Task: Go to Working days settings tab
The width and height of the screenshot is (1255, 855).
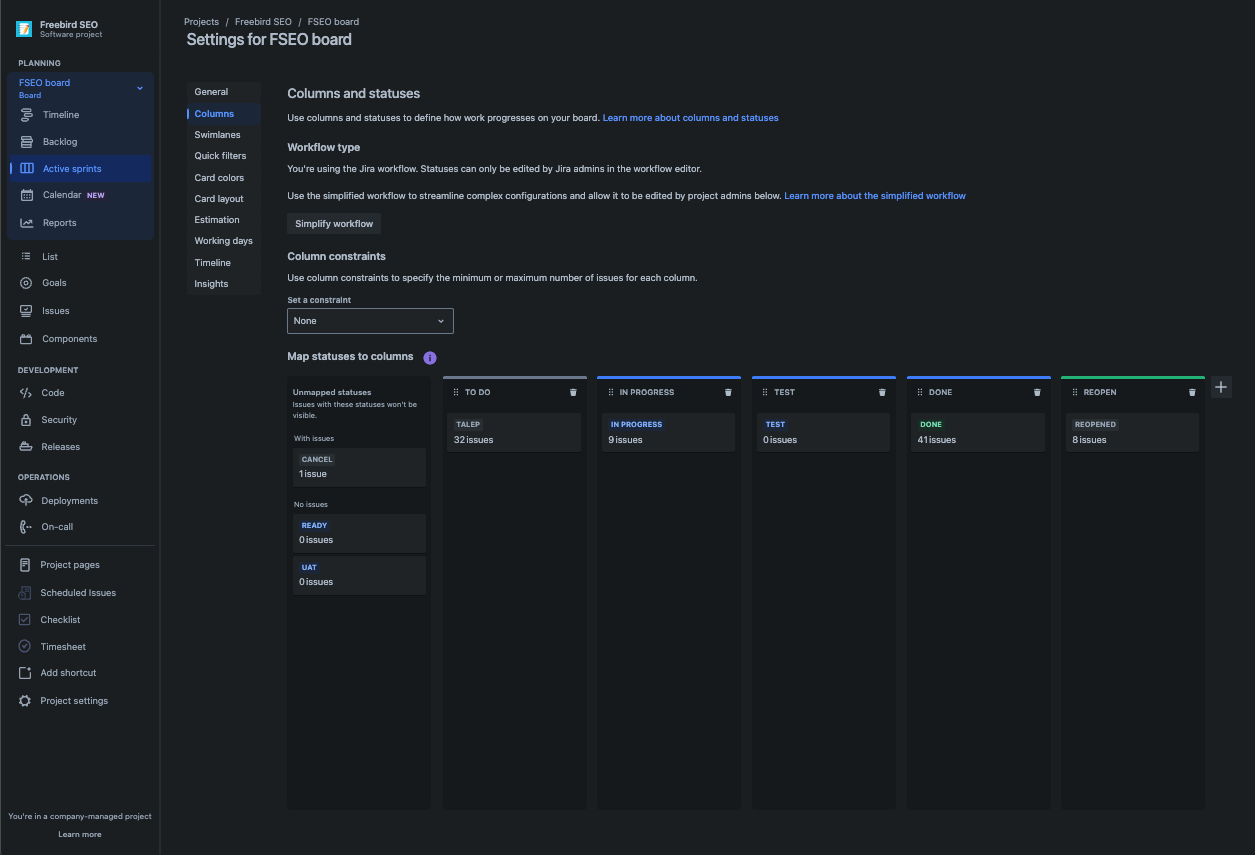Action: pos(223,241)
